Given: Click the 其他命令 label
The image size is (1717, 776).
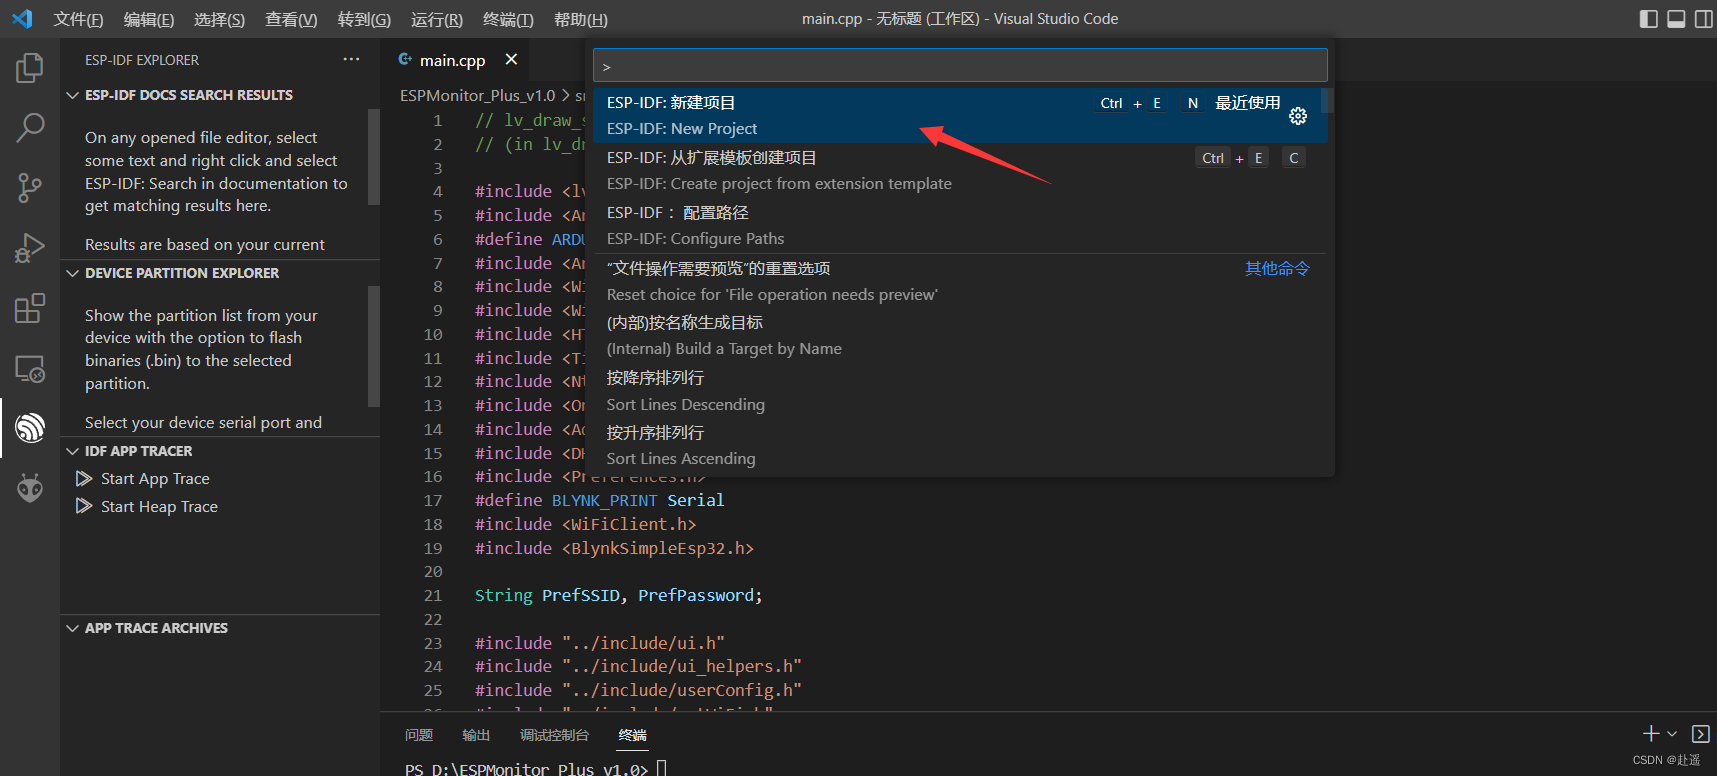Looking at the screenshot, I should (x=1277, y=269).
